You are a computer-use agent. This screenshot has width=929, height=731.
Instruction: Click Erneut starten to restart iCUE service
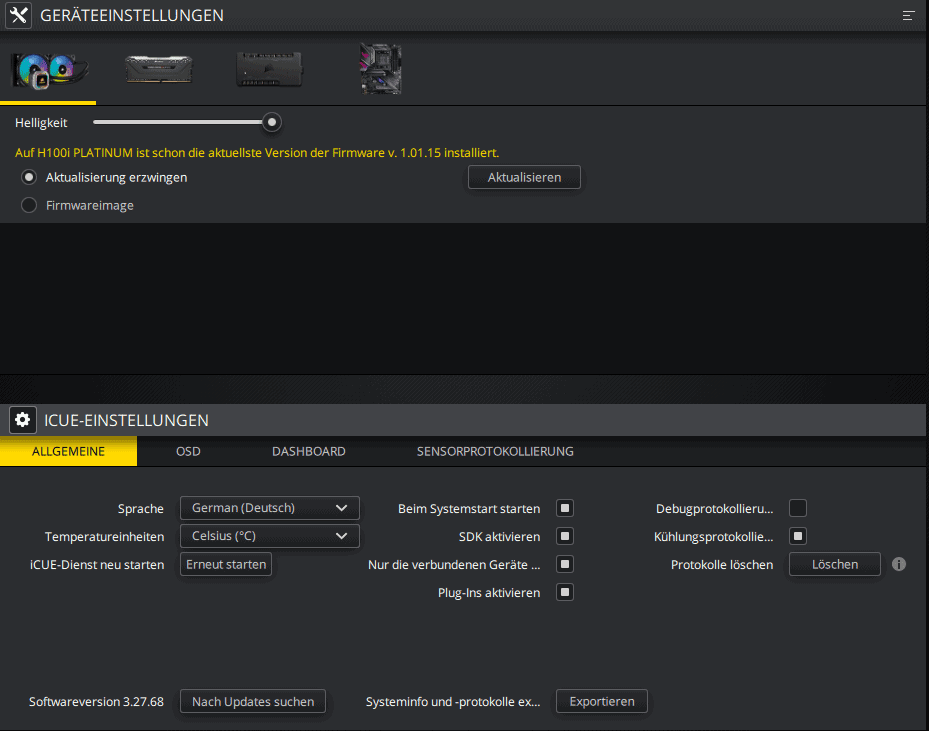tap(226, 564)
